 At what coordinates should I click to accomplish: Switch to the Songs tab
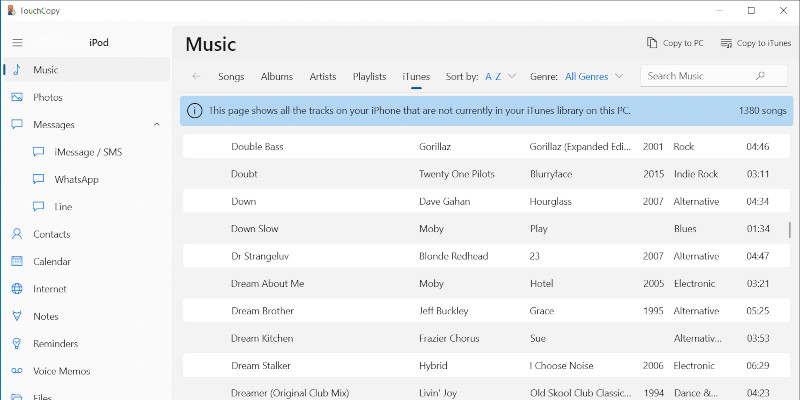pos(231,77)
